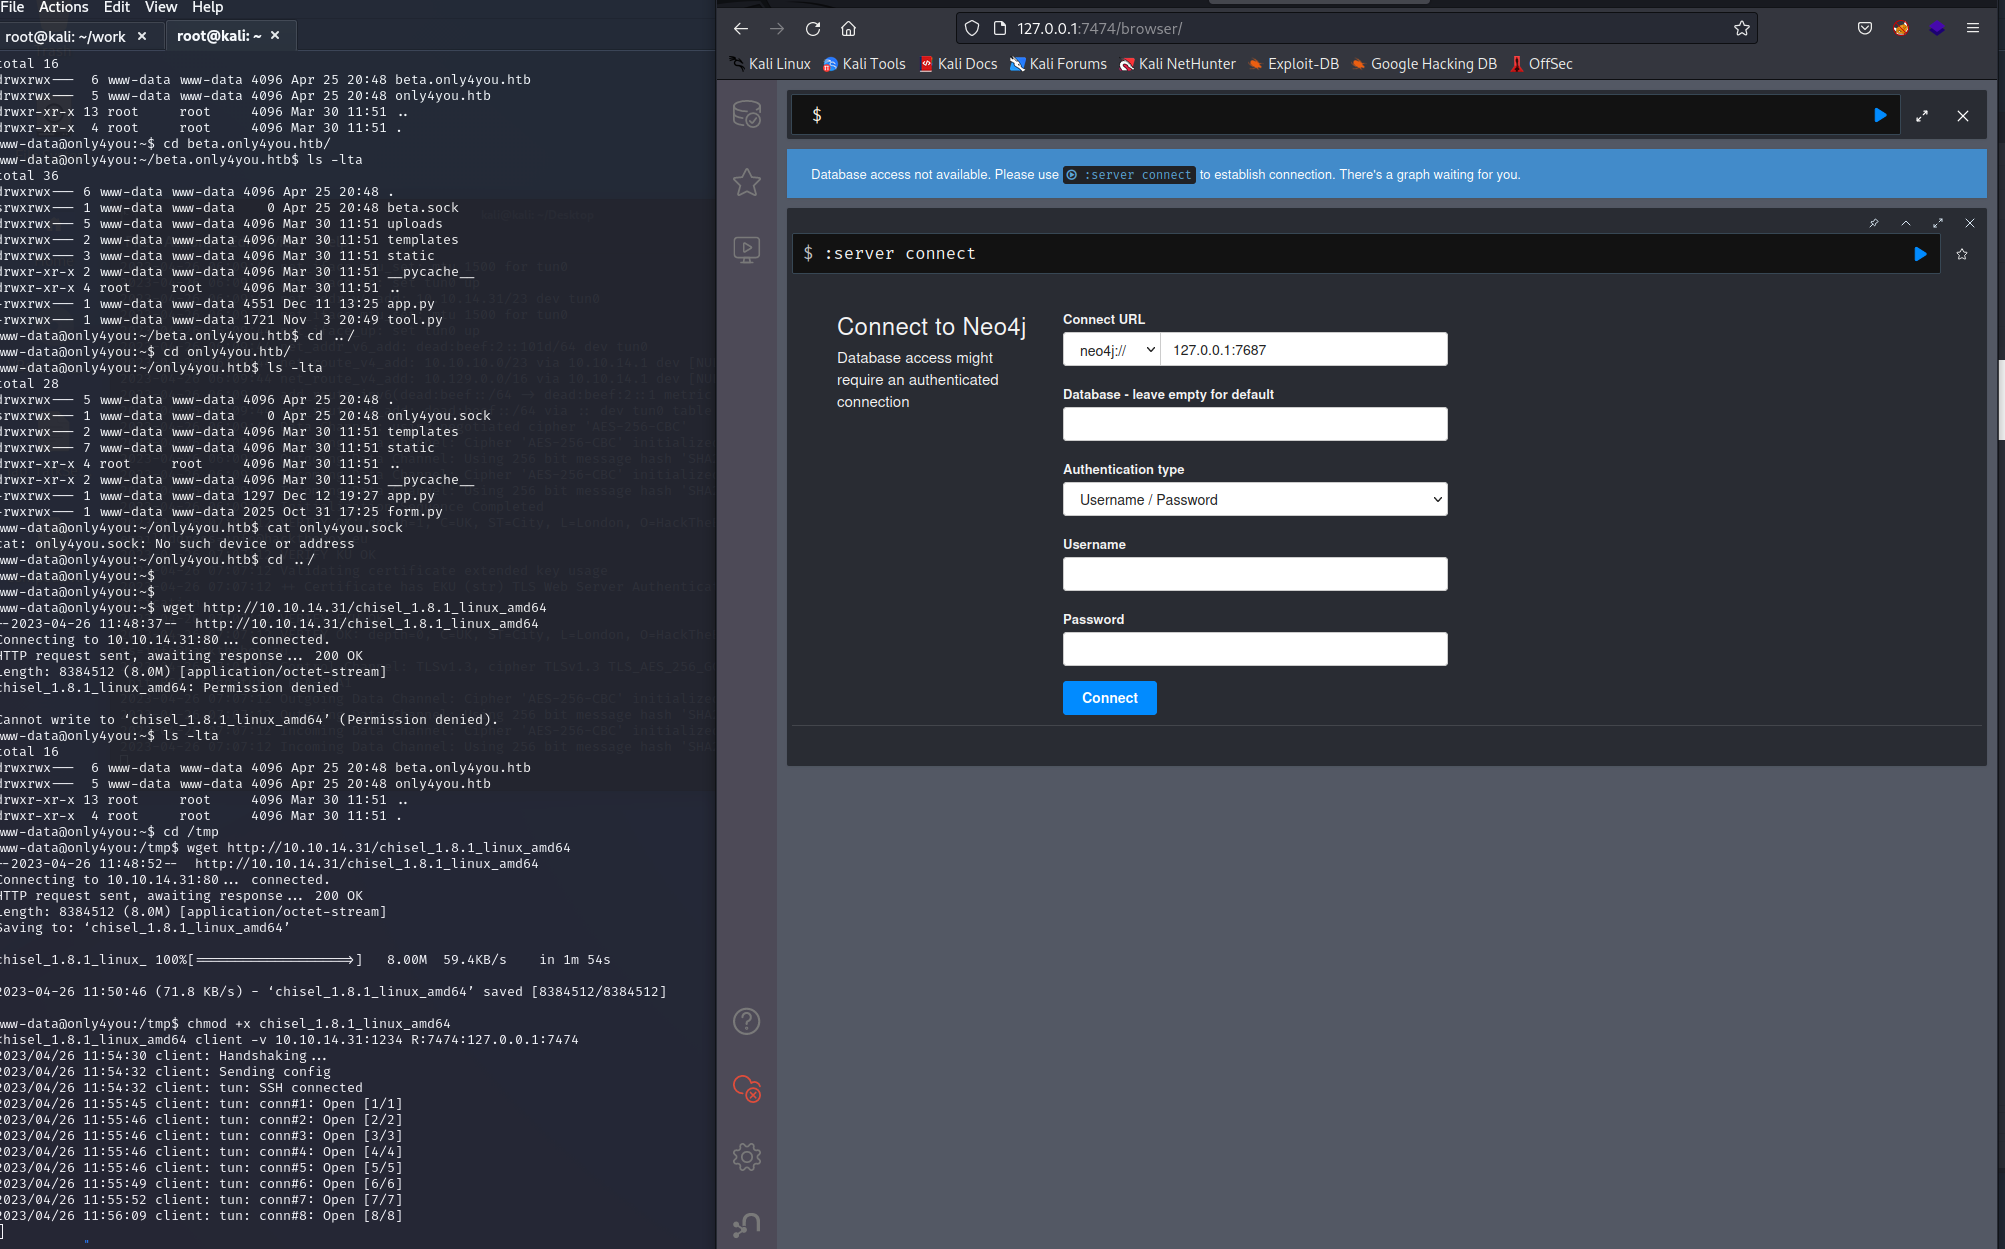
Task: Open the Neo4j guides projector icon
Action: point(746,249)
